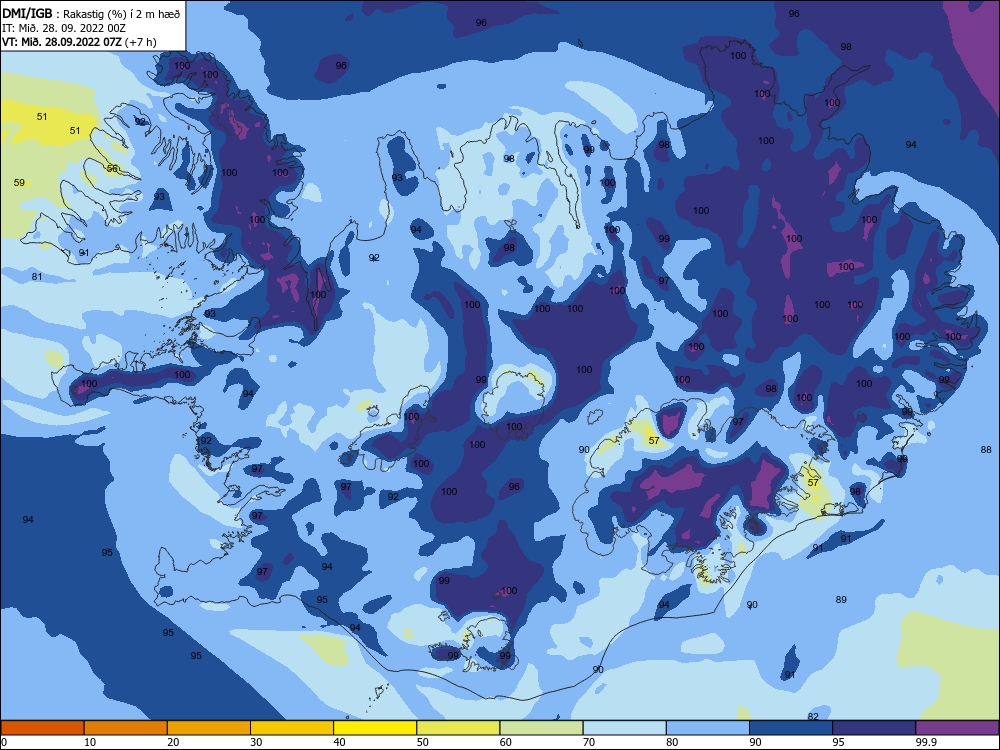Viewport: 1000px width, 750px height.
Task: Click the dark orange 0–10 legend swatch
Action: [42, 728]
